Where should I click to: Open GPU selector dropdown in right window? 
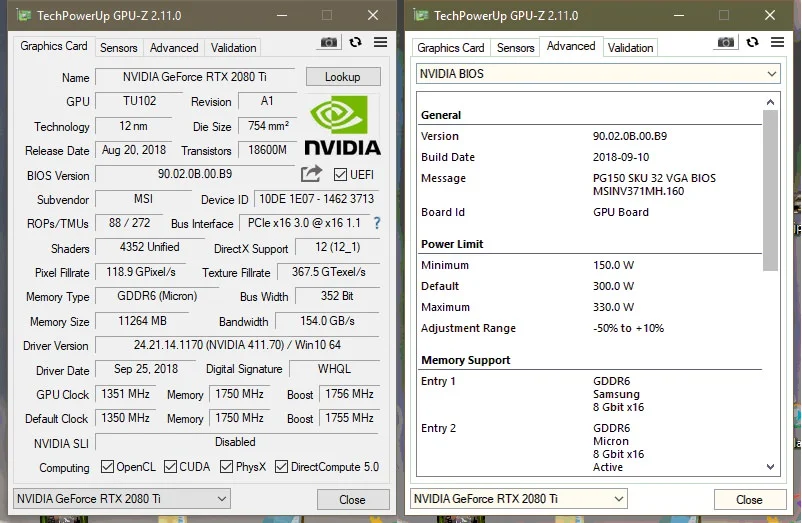point(518,498)
